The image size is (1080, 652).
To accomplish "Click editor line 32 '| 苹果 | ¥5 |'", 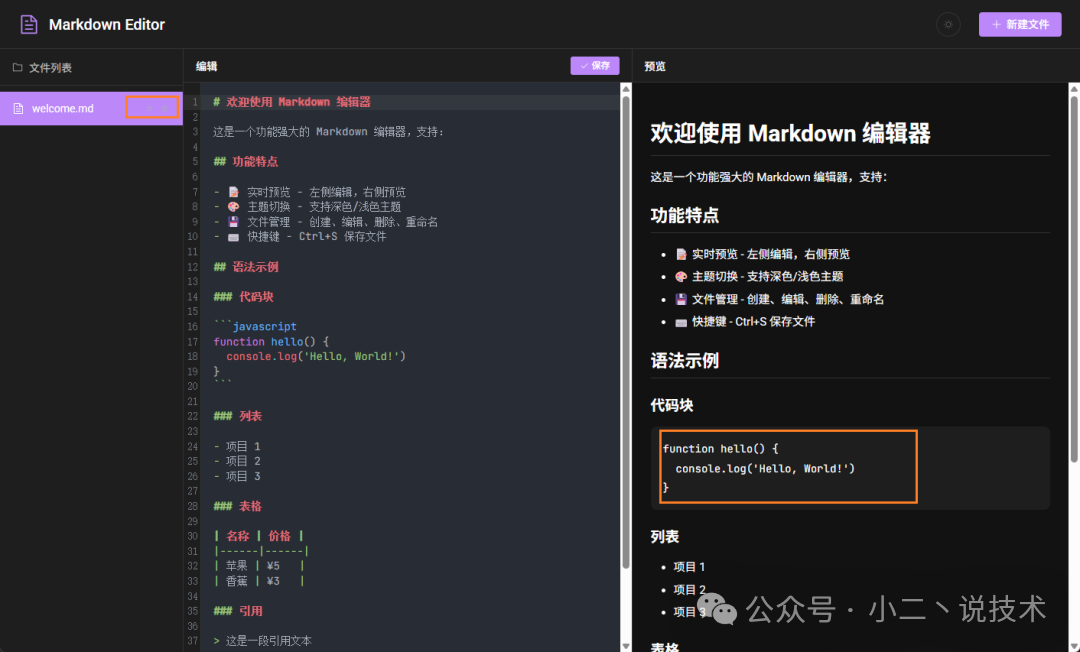I will pos(259,566).
